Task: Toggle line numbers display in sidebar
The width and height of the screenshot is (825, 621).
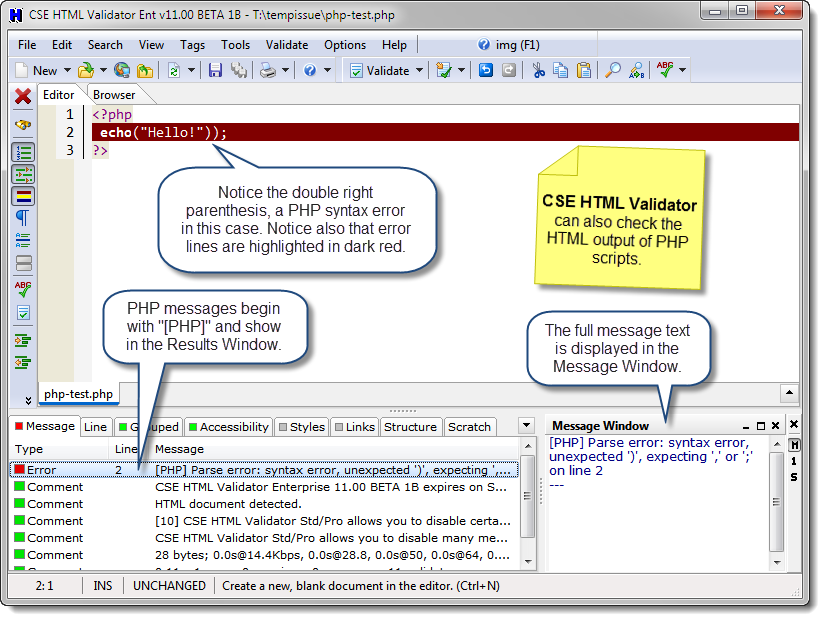Action: click(x=23, y=153)
